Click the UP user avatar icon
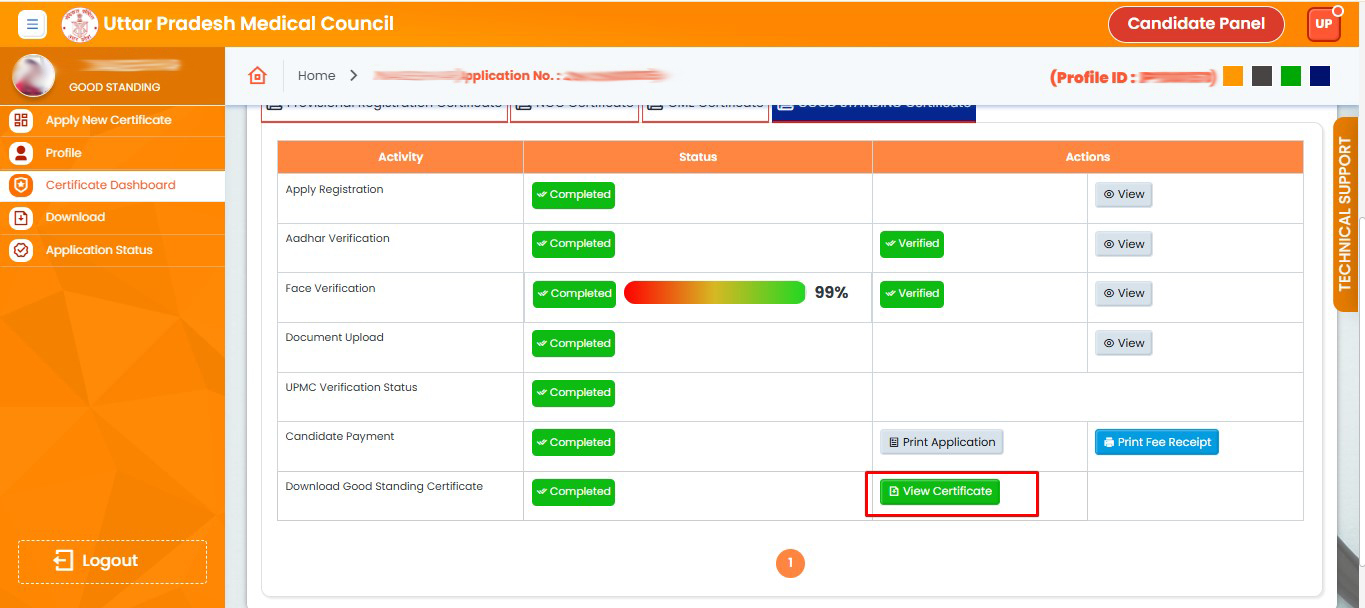This screenshot has height=608, width=1365. (1323, 24)
